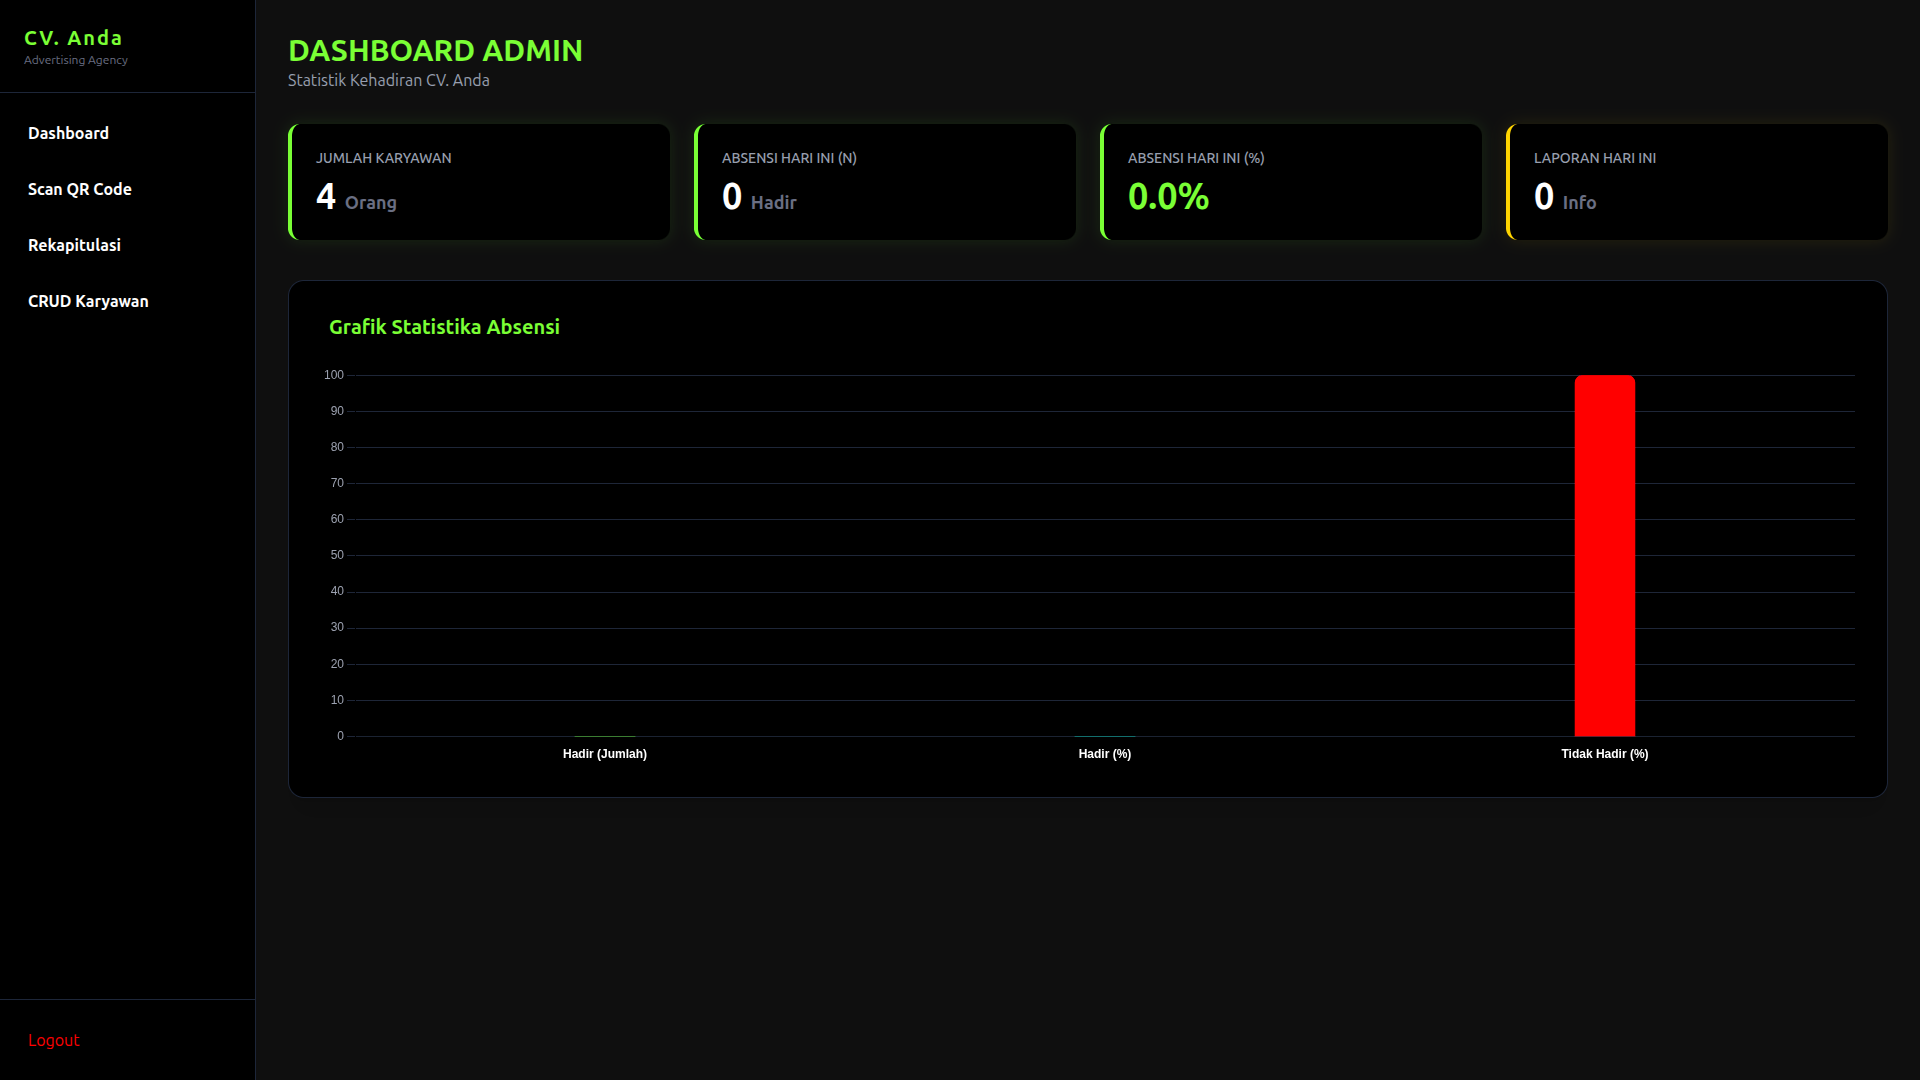Viewport: 1920px width, 1080px height.
Task: Click the Tidak Hadir (%) axis label
Action: point(1605,754)
